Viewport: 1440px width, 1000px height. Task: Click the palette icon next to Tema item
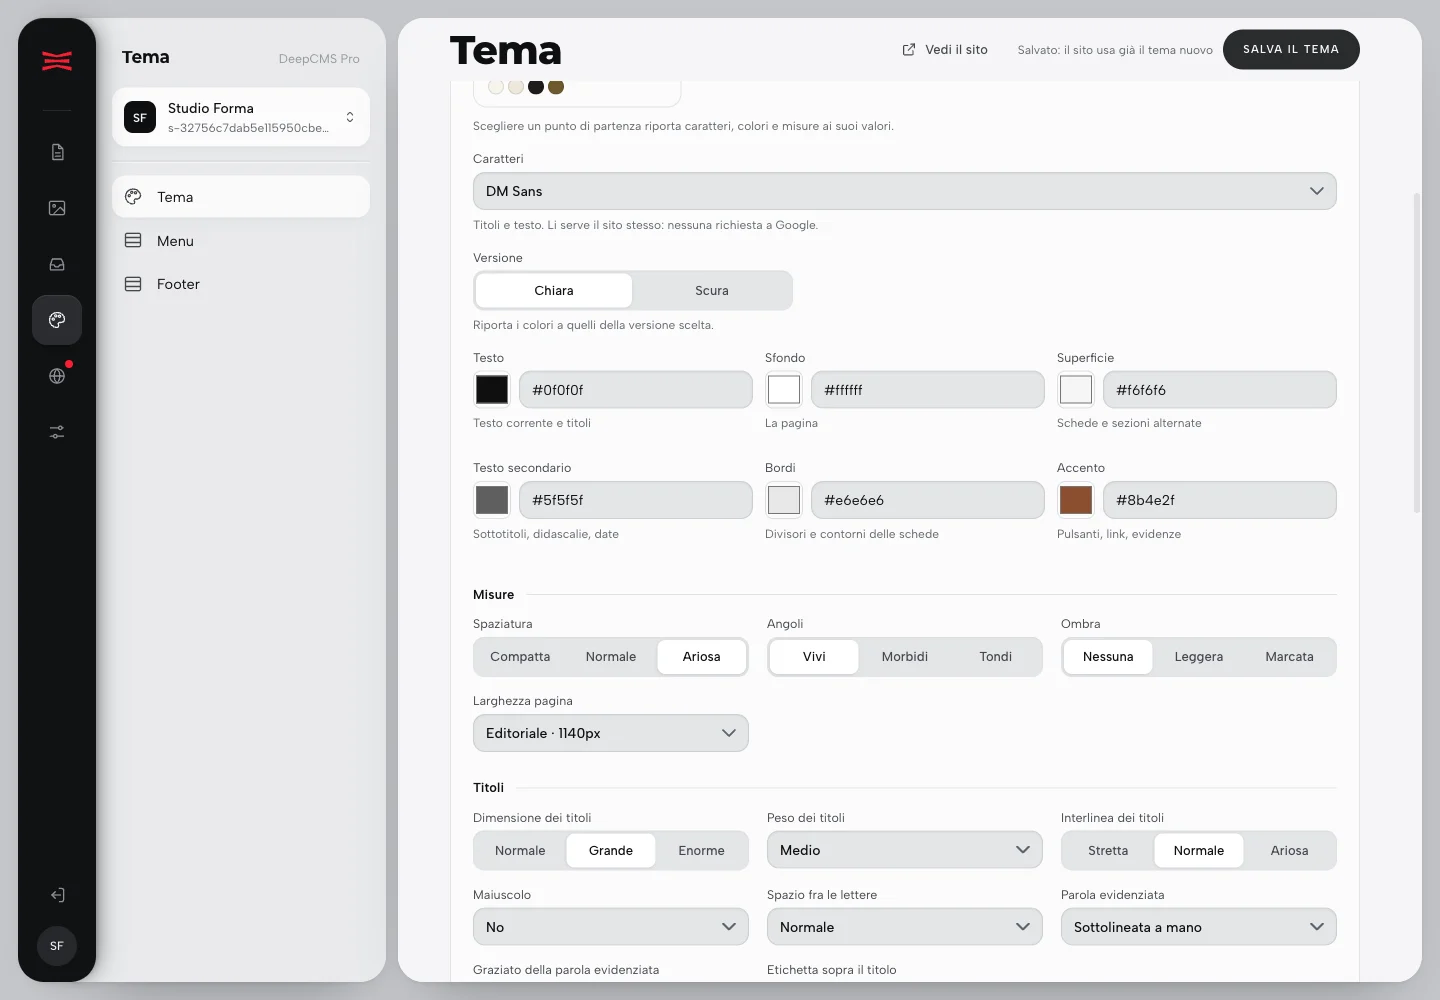pos(133,197)
